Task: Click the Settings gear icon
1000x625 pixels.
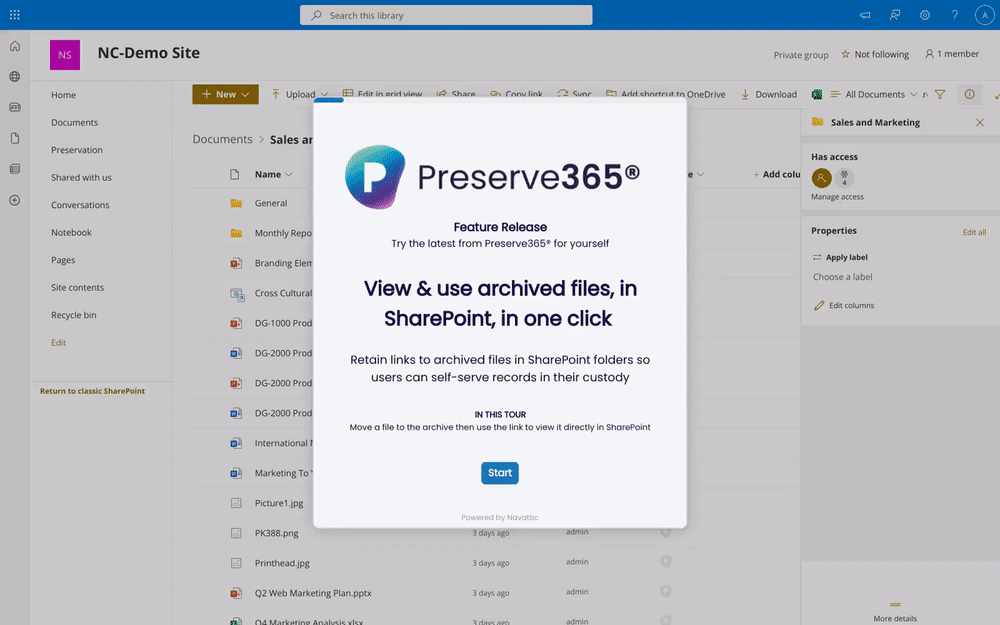Action: (x=925, y=15)
